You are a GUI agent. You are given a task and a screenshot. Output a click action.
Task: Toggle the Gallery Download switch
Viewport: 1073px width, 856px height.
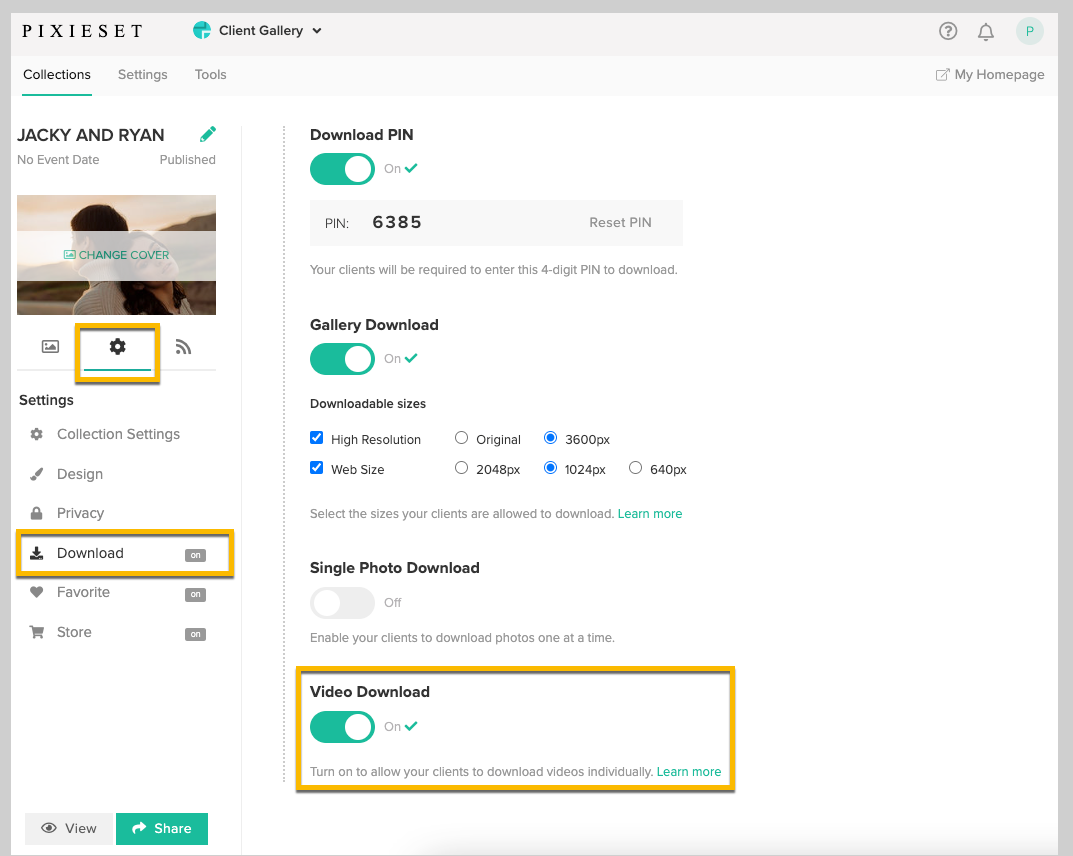click(342, 359)
